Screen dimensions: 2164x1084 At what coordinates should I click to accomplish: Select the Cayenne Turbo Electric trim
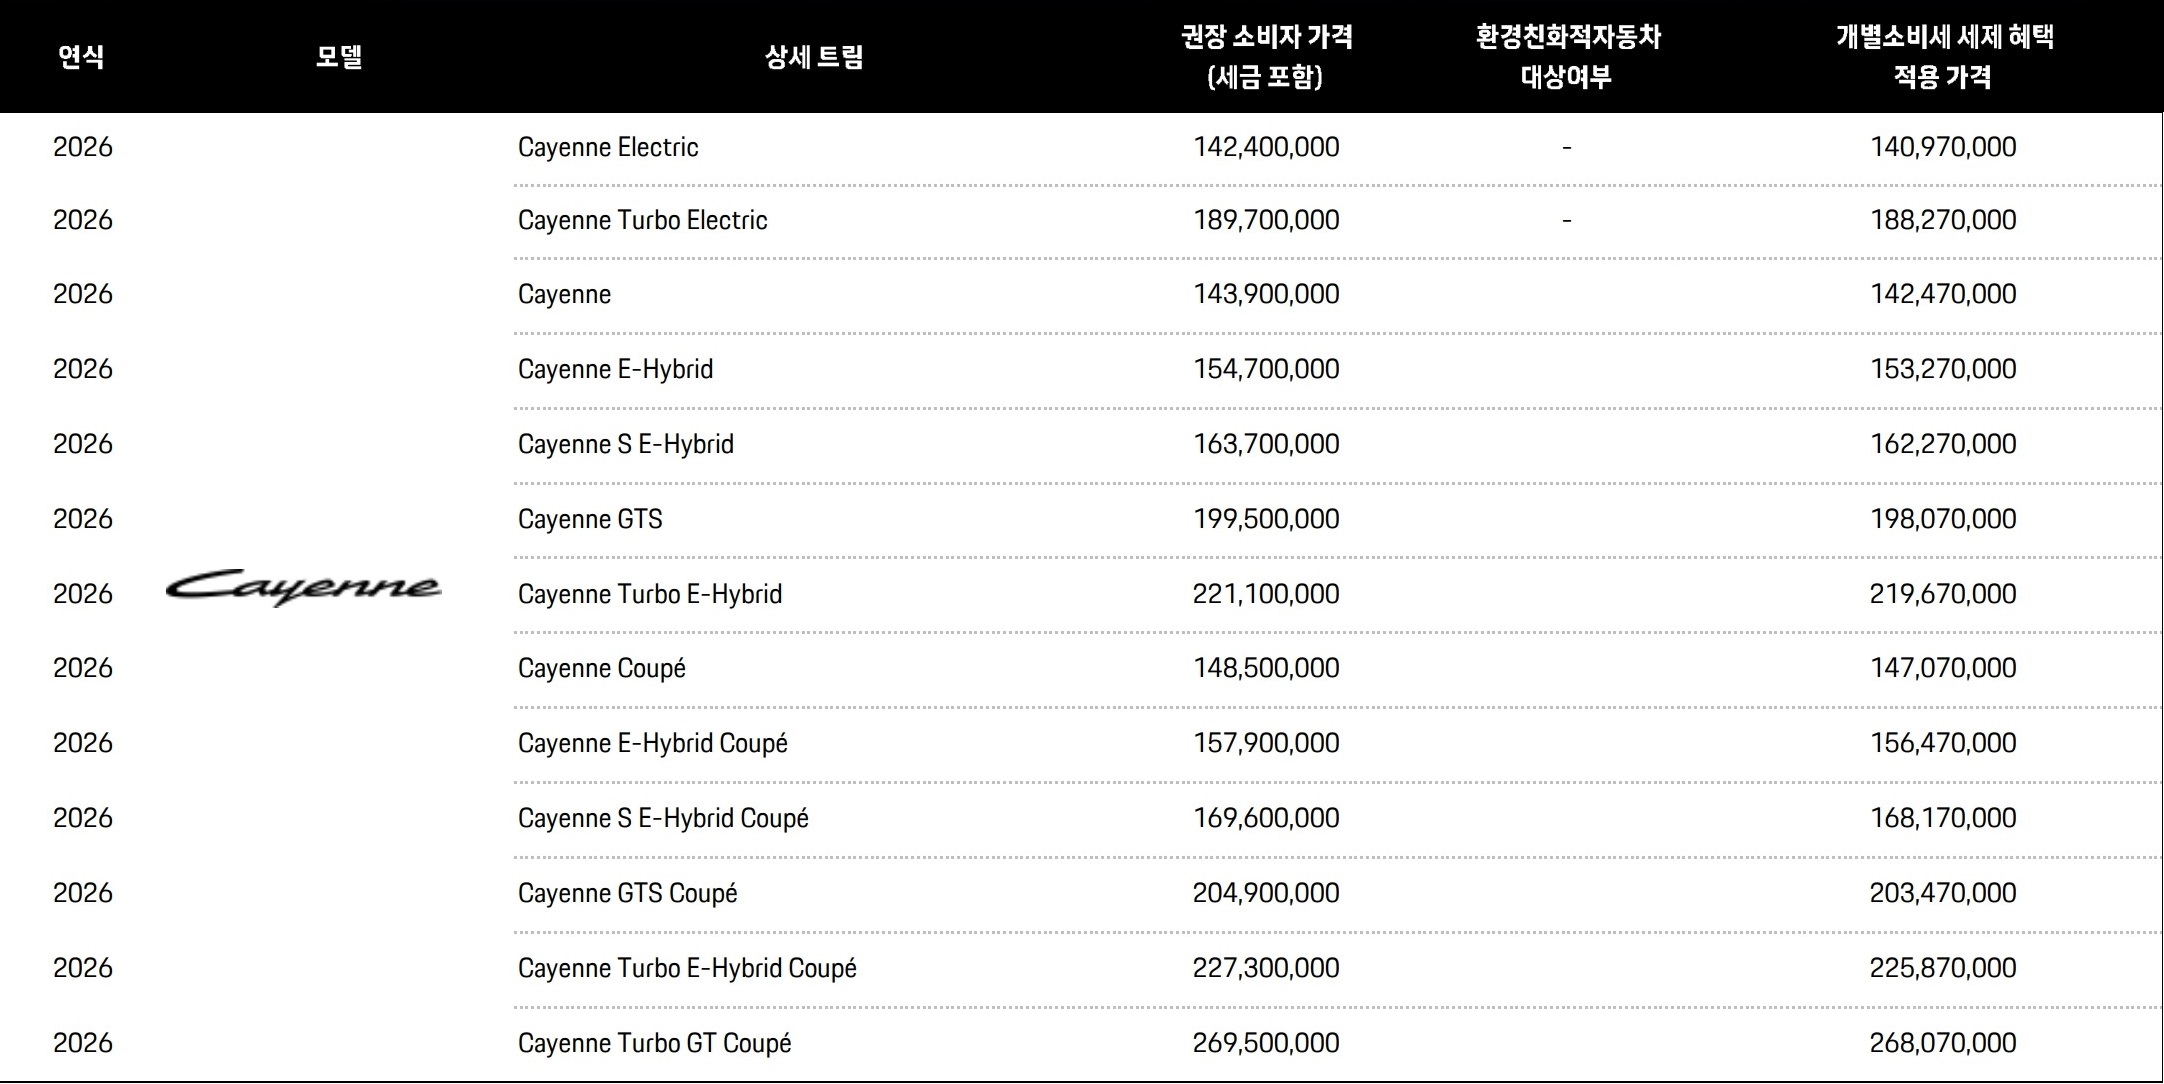(642, 220)
